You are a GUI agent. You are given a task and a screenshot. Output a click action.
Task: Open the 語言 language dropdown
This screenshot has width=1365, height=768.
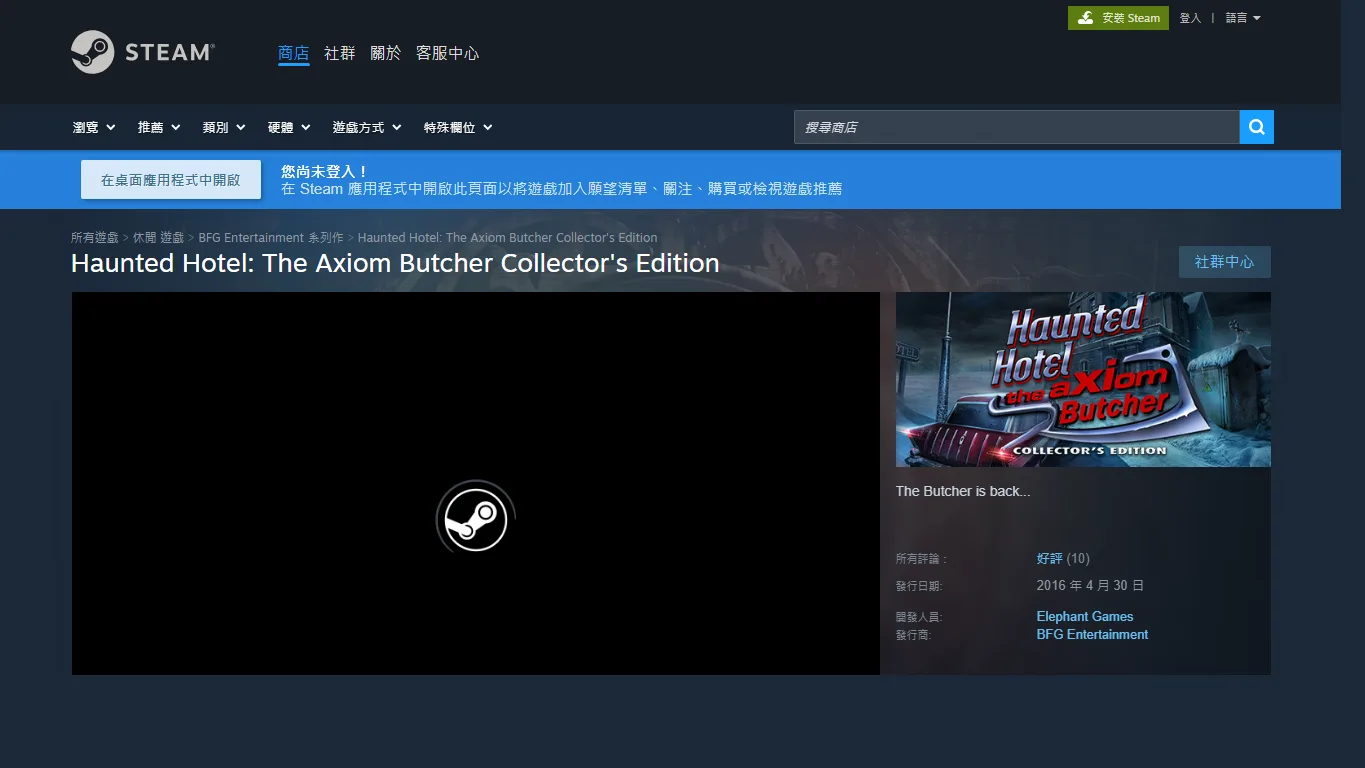(x=1243, y=18)
